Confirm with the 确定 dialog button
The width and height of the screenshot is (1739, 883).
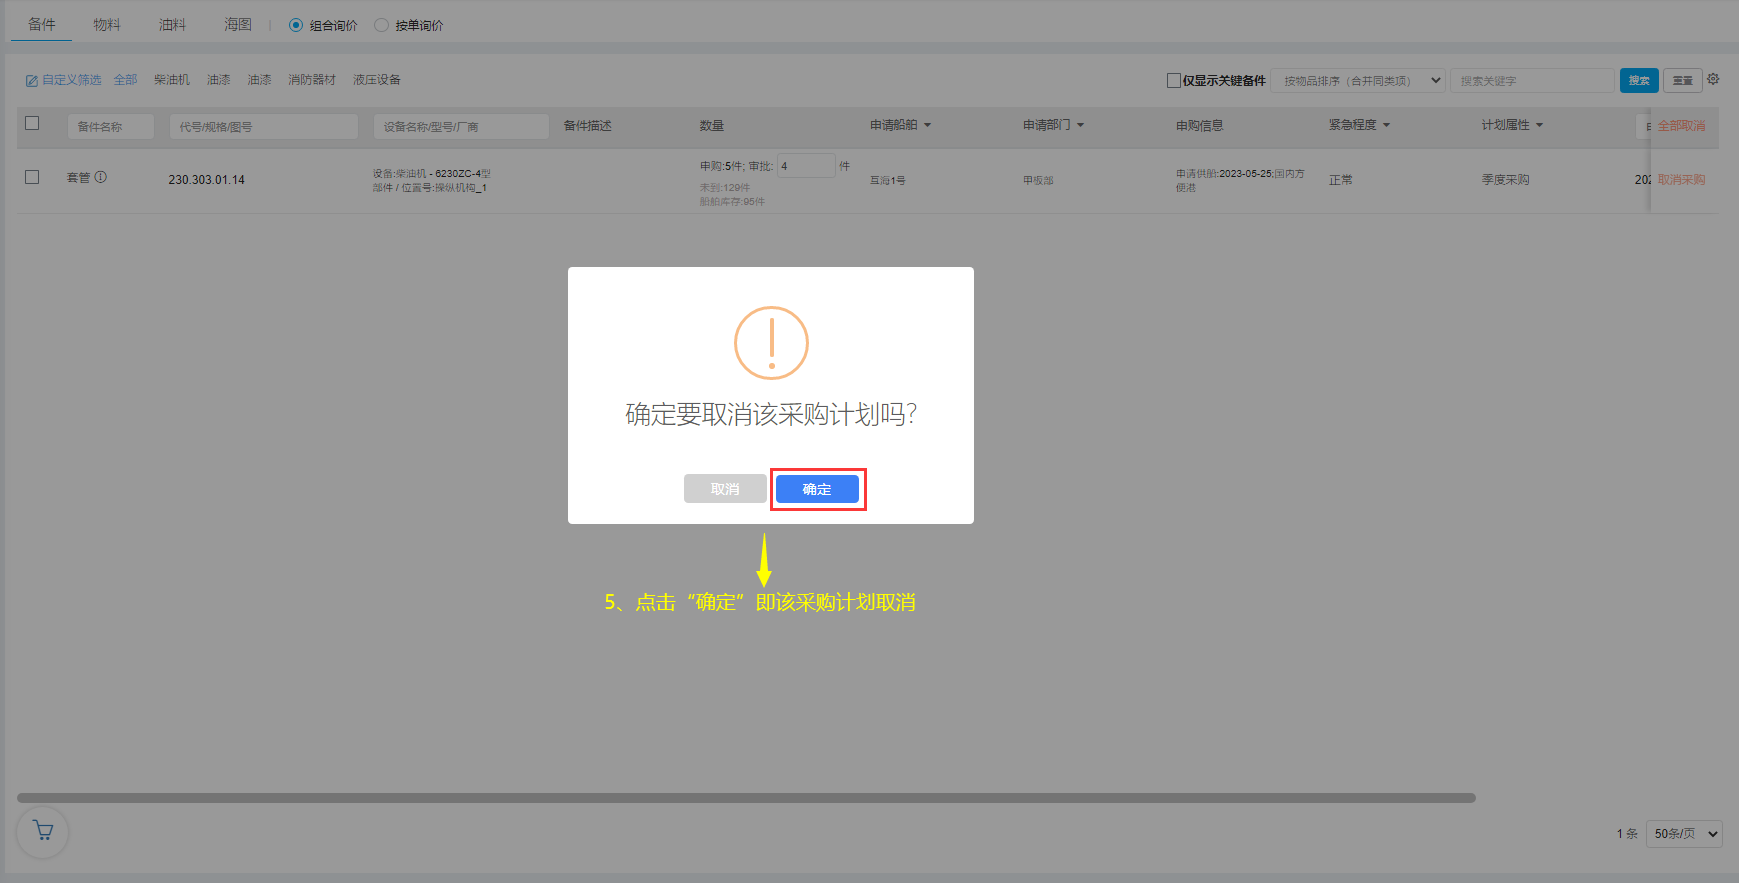click(x=817, y=489)
